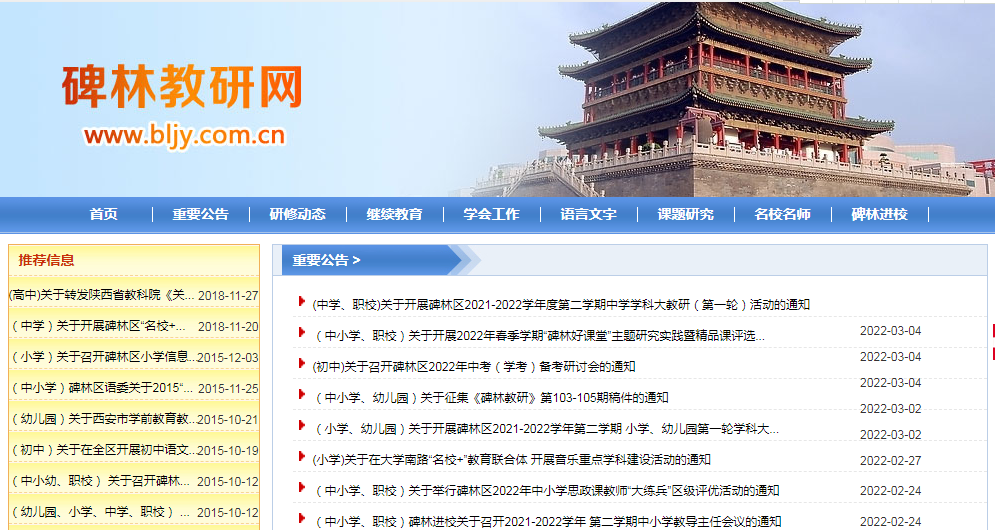Screen dimensions: 995x530
Task: Click red arrow bullet beside 中学学科大教研 notice
Action: (302, 301)
